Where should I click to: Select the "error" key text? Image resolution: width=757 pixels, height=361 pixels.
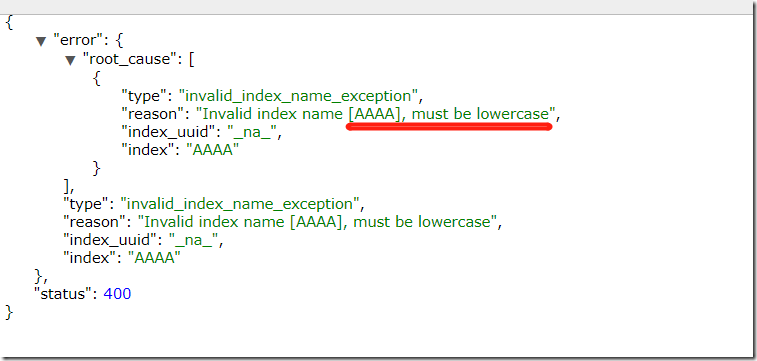[x=77, y=41]
